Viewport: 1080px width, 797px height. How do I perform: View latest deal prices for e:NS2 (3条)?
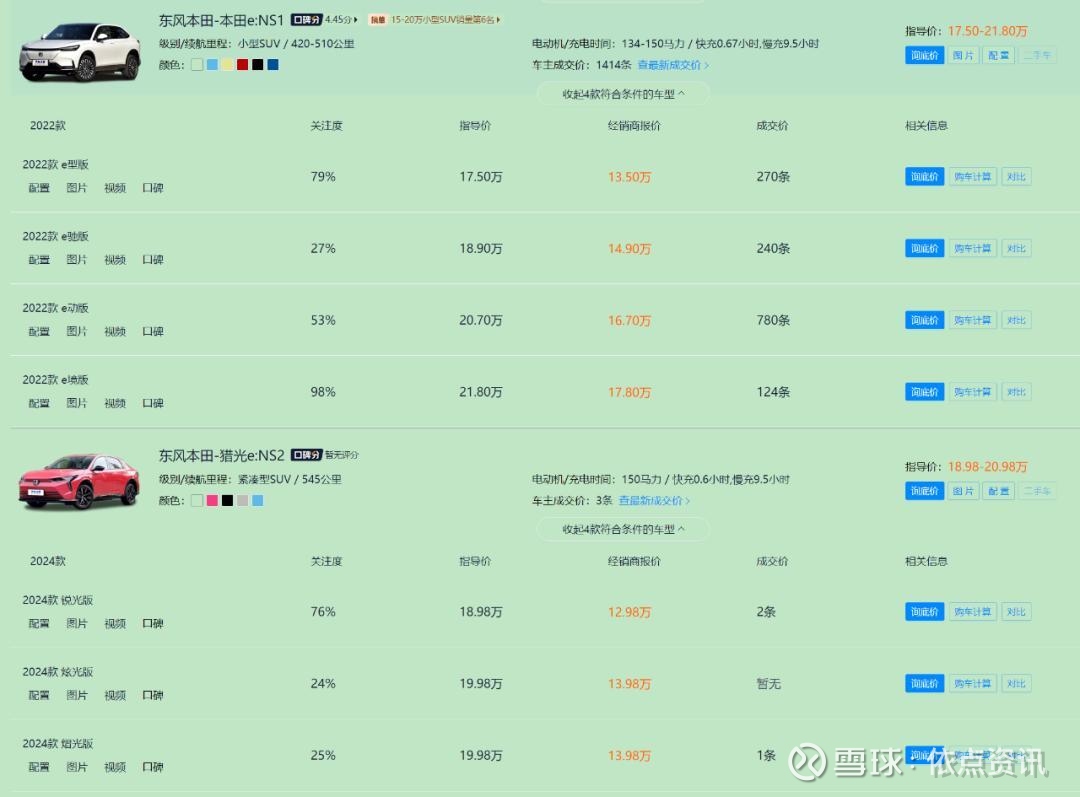click(654, 501)
